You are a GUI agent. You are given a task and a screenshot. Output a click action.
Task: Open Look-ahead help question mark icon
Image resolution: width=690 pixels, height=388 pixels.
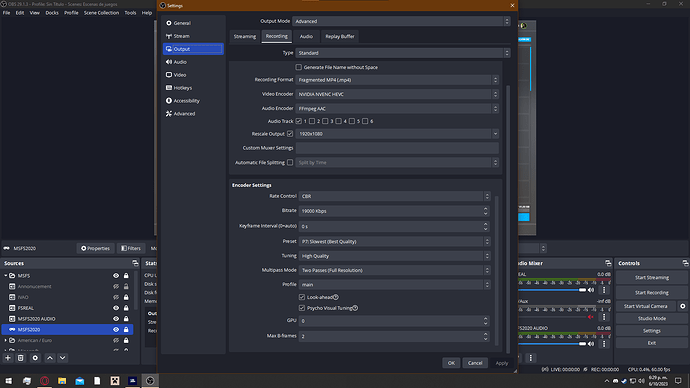(x=336, y=297)
